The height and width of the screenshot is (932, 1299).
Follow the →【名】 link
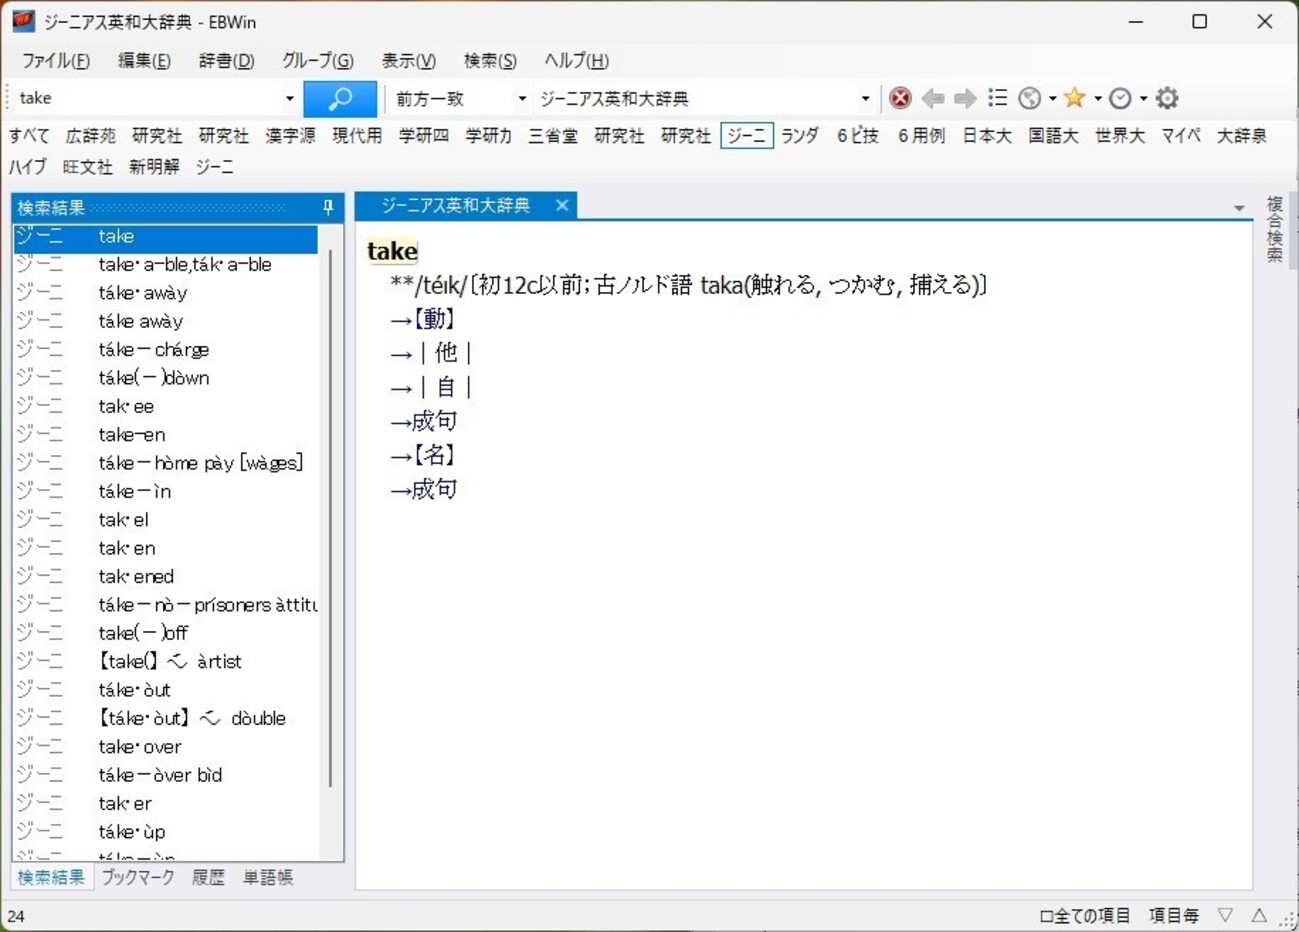(x=423, y=455)
